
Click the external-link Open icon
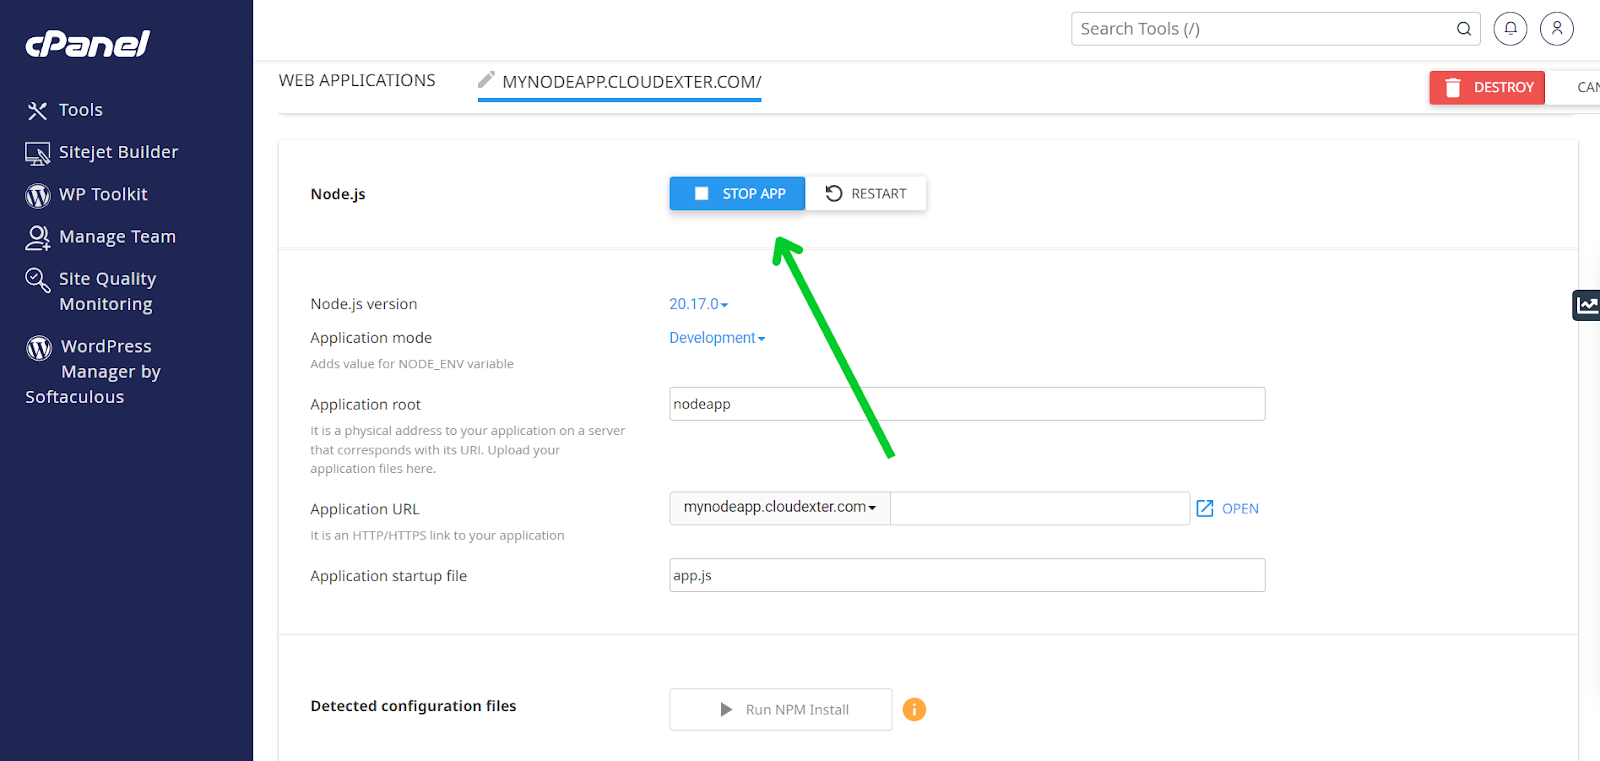click(x=1205, y=509)
